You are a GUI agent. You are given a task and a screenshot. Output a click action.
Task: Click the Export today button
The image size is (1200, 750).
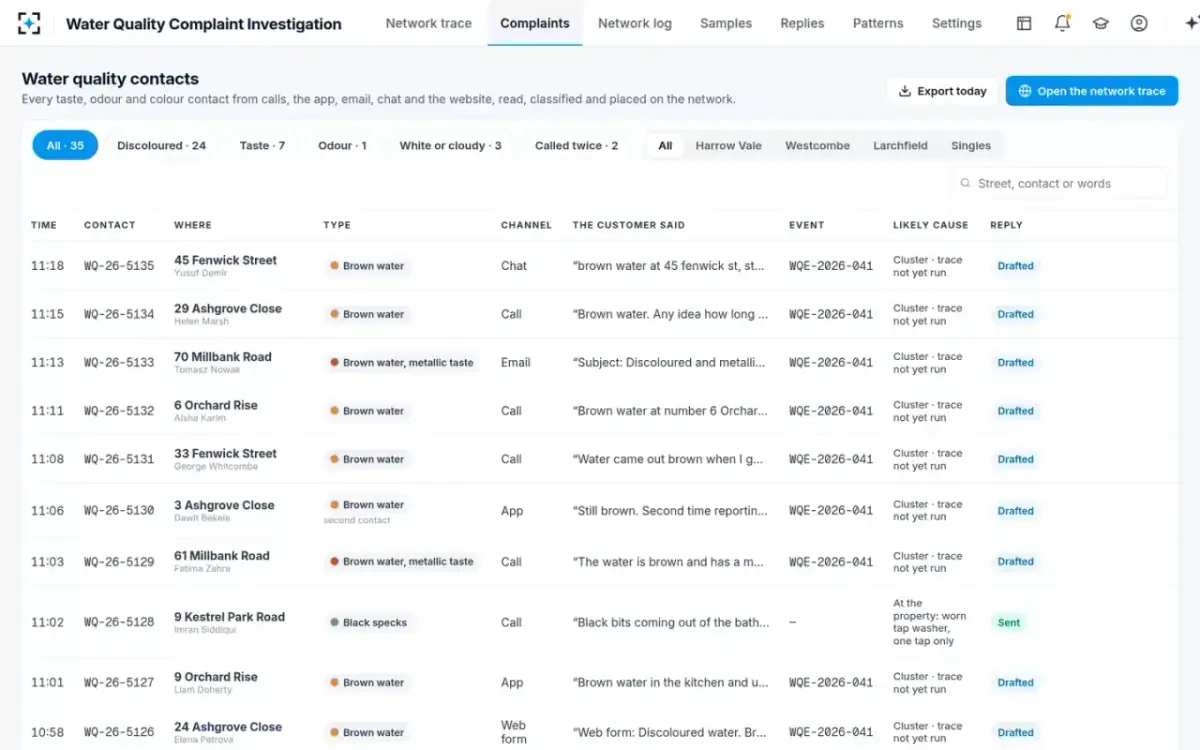click(x=942, y=91)
